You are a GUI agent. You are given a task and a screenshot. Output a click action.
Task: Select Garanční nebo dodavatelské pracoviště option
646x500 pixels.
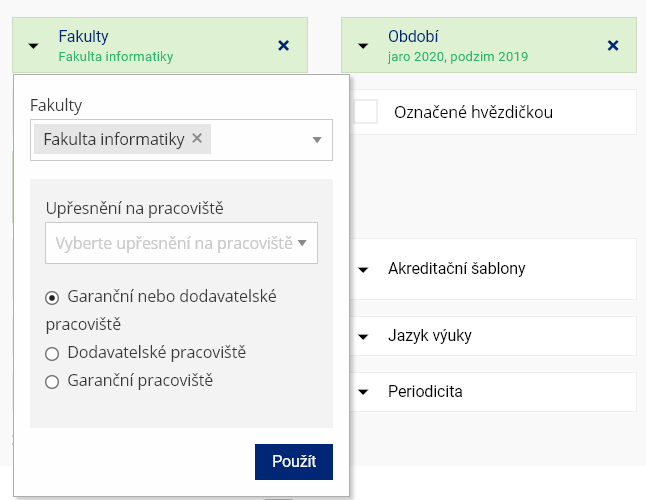tap(52, 298)
